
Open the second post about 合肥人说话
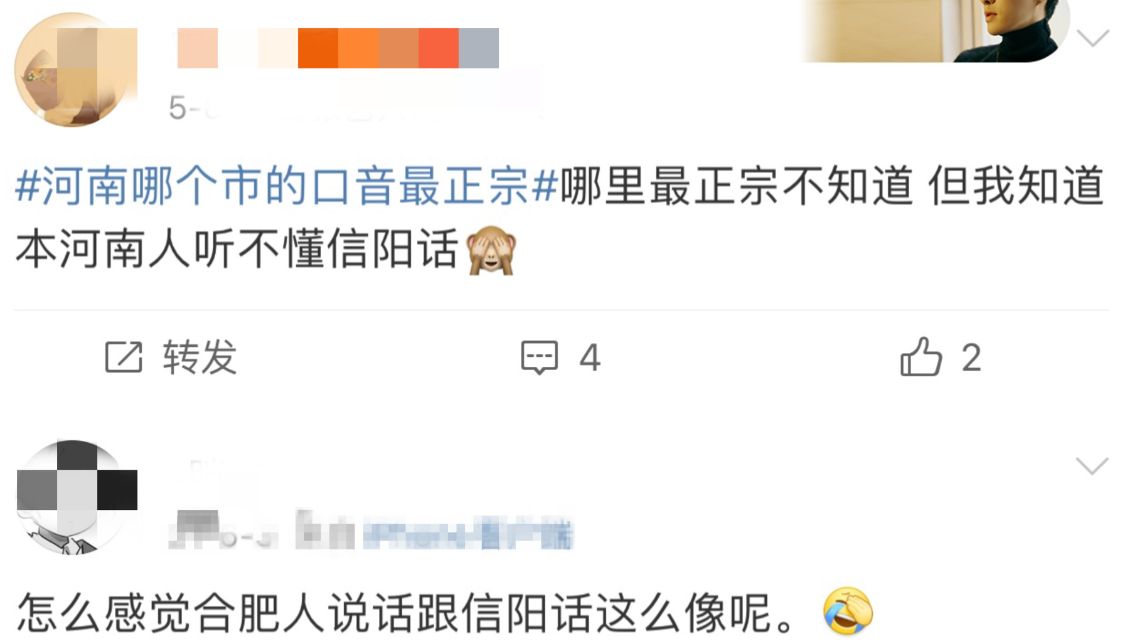(445, 613)
